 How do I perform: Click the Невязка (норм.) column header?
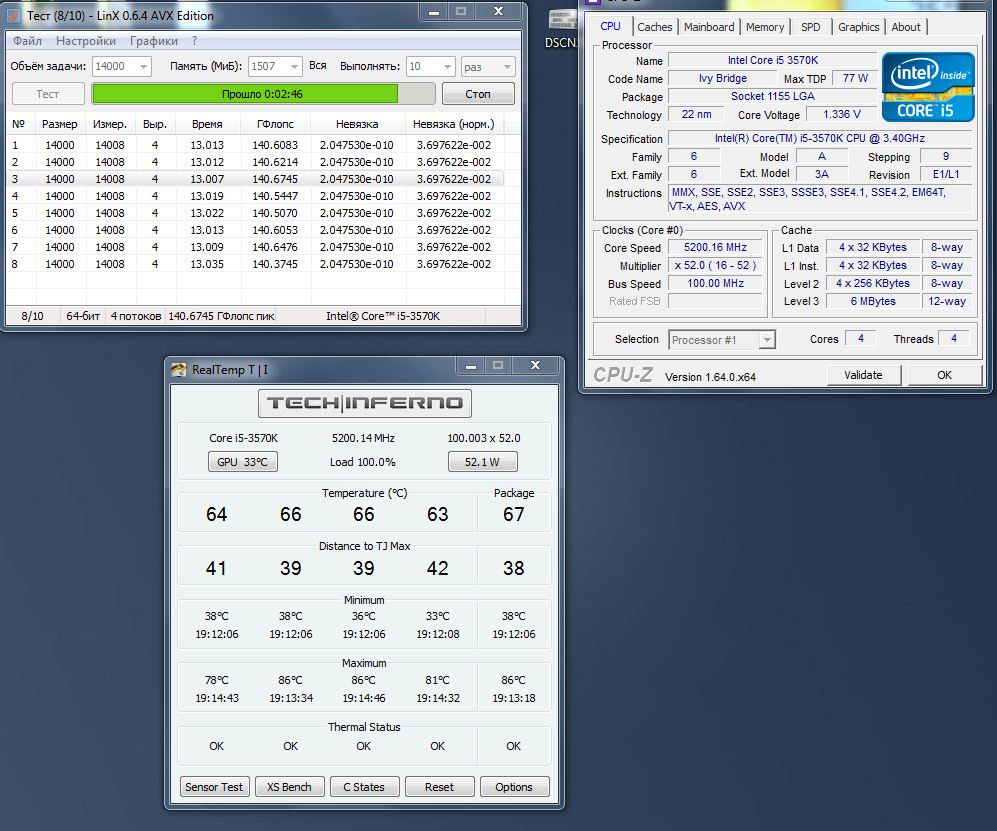[453, 124]
